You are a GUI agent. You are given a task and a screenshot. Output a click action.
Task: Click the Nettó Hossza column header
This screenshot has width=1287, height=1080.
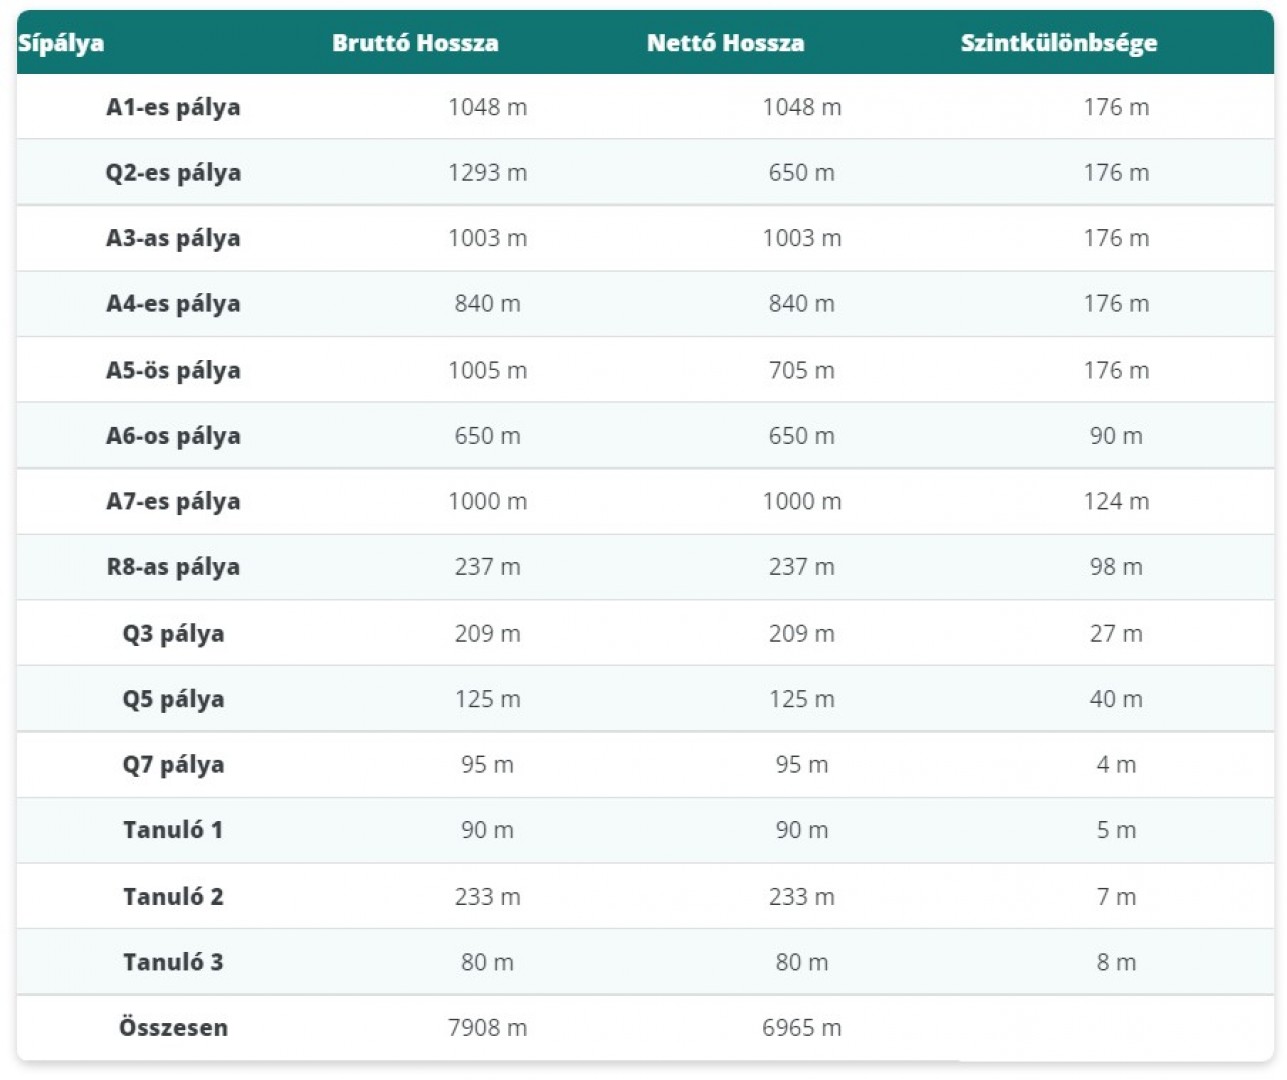(x=725, y=43)
